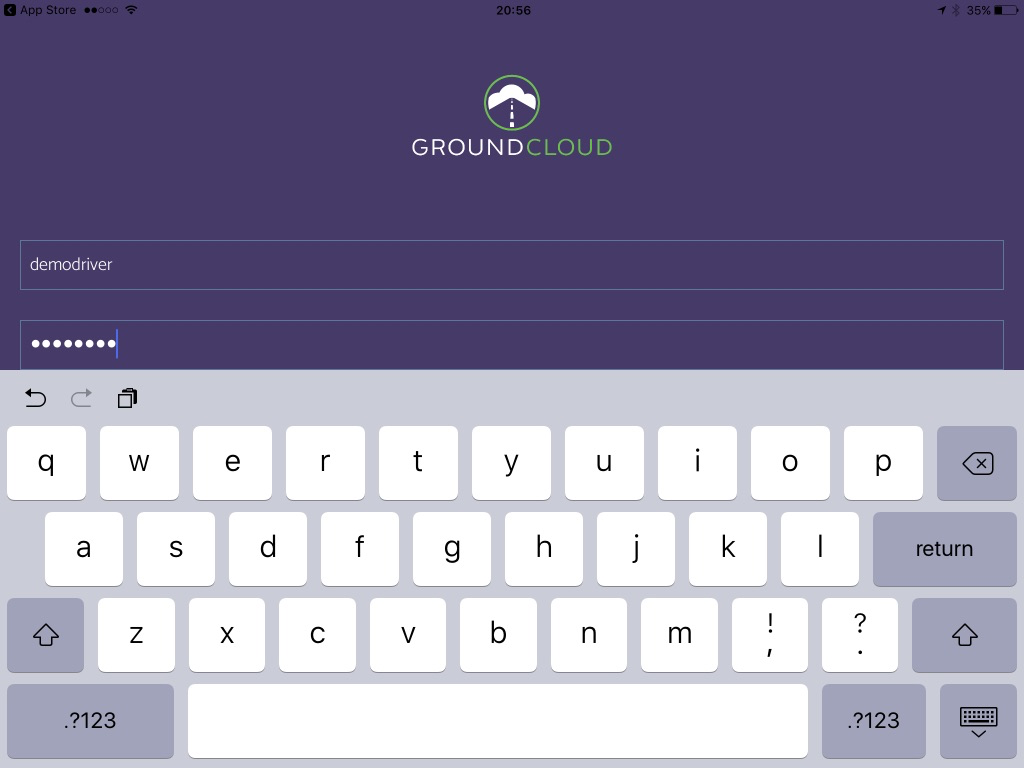Tap the t key
The height and width of the screenshot is (768, 1024).
(x=418, y=463)
